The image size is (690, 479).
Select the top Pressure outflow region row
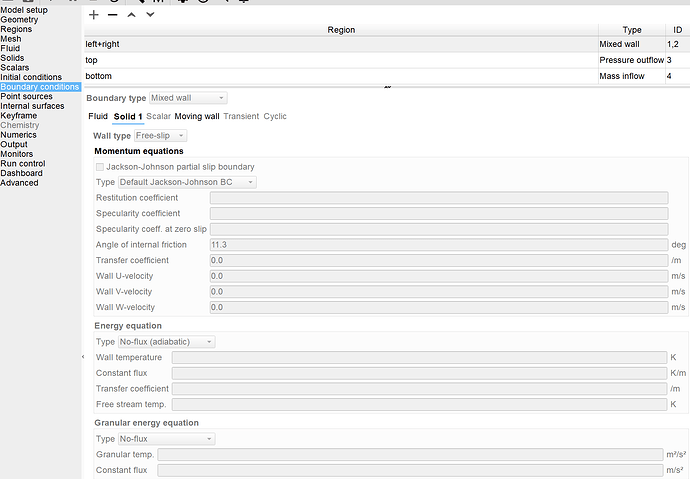tap(387, 60)
